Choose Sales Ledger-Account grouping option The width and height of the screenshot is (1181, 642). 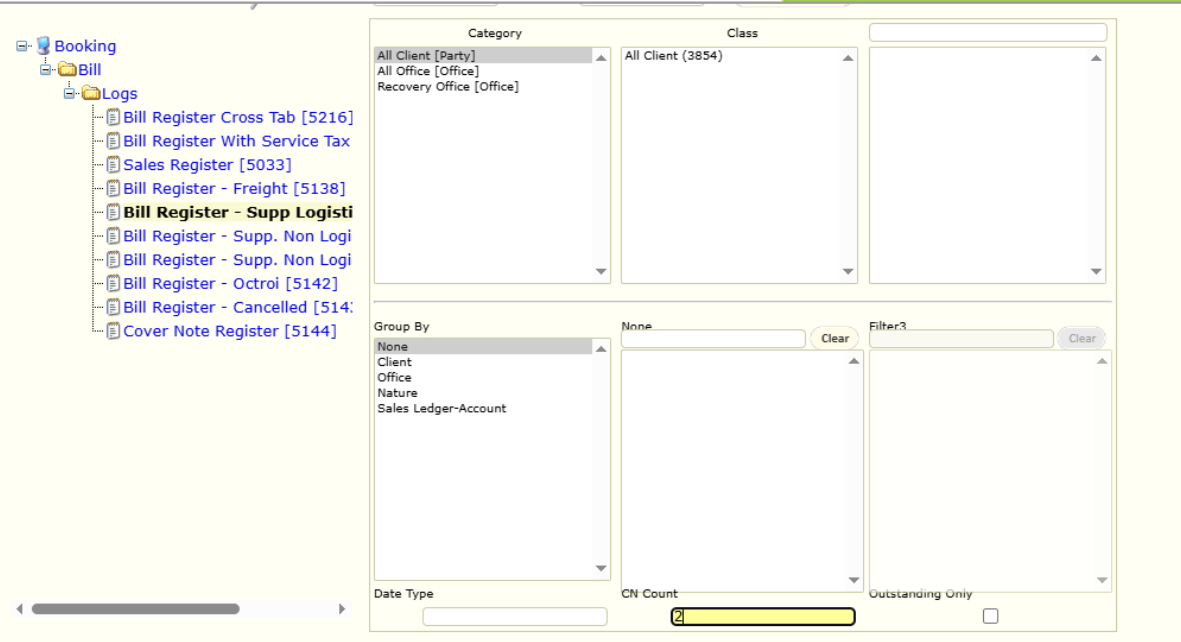coord(441,408)
